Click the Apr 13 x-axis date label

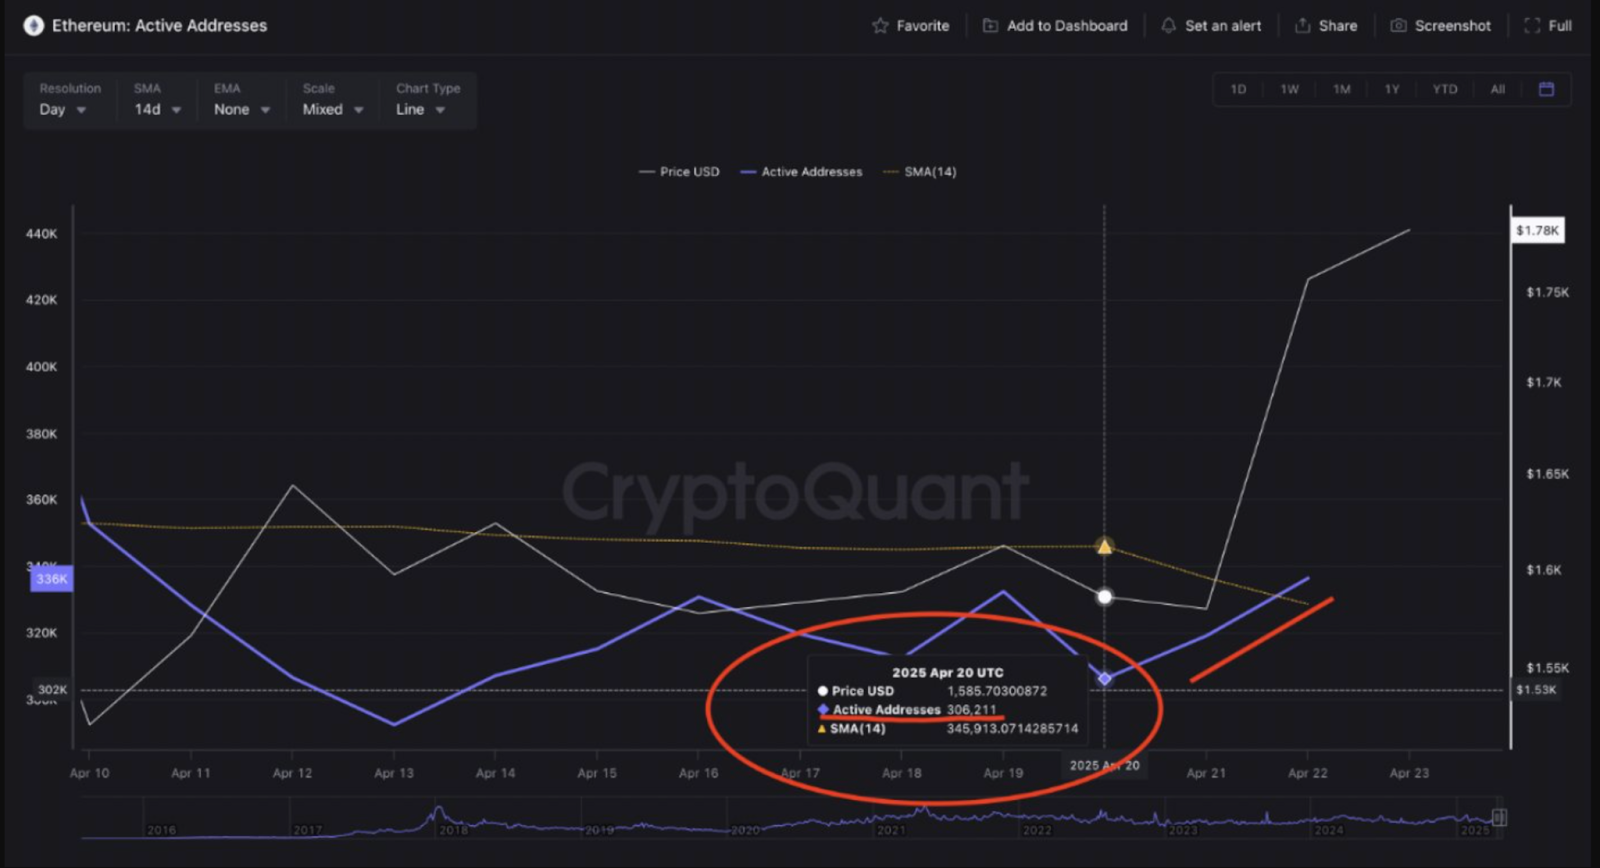tap(394, 773)
